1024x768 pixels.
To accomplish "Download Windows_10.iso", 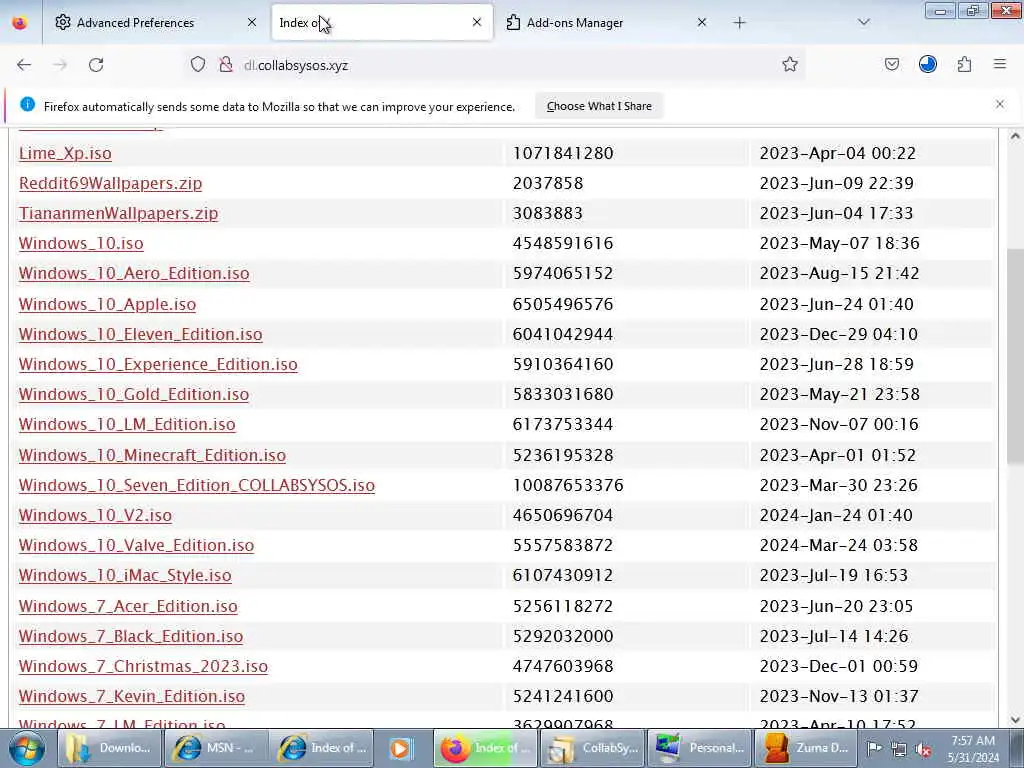I will pyautogui.click(x=81, y=244).
